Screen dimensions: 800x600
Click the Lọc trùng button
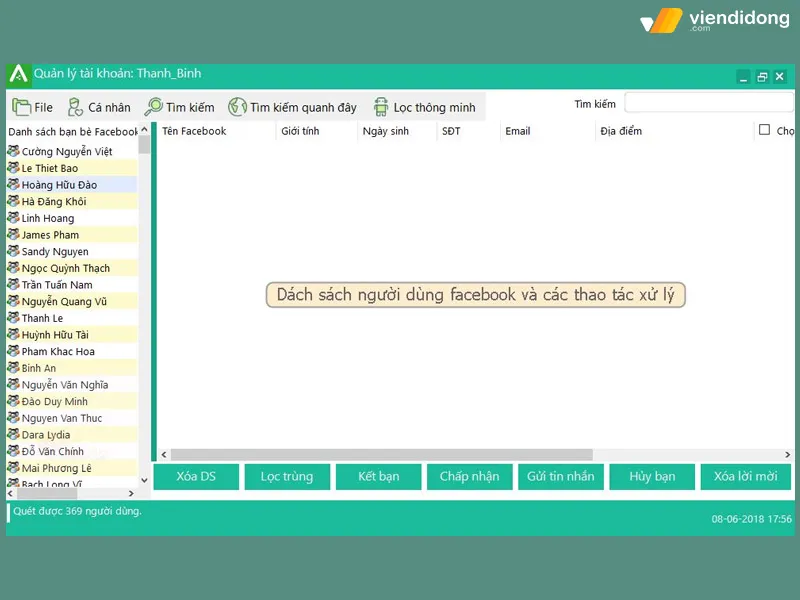pyautogui.click(x=287, y=477)
